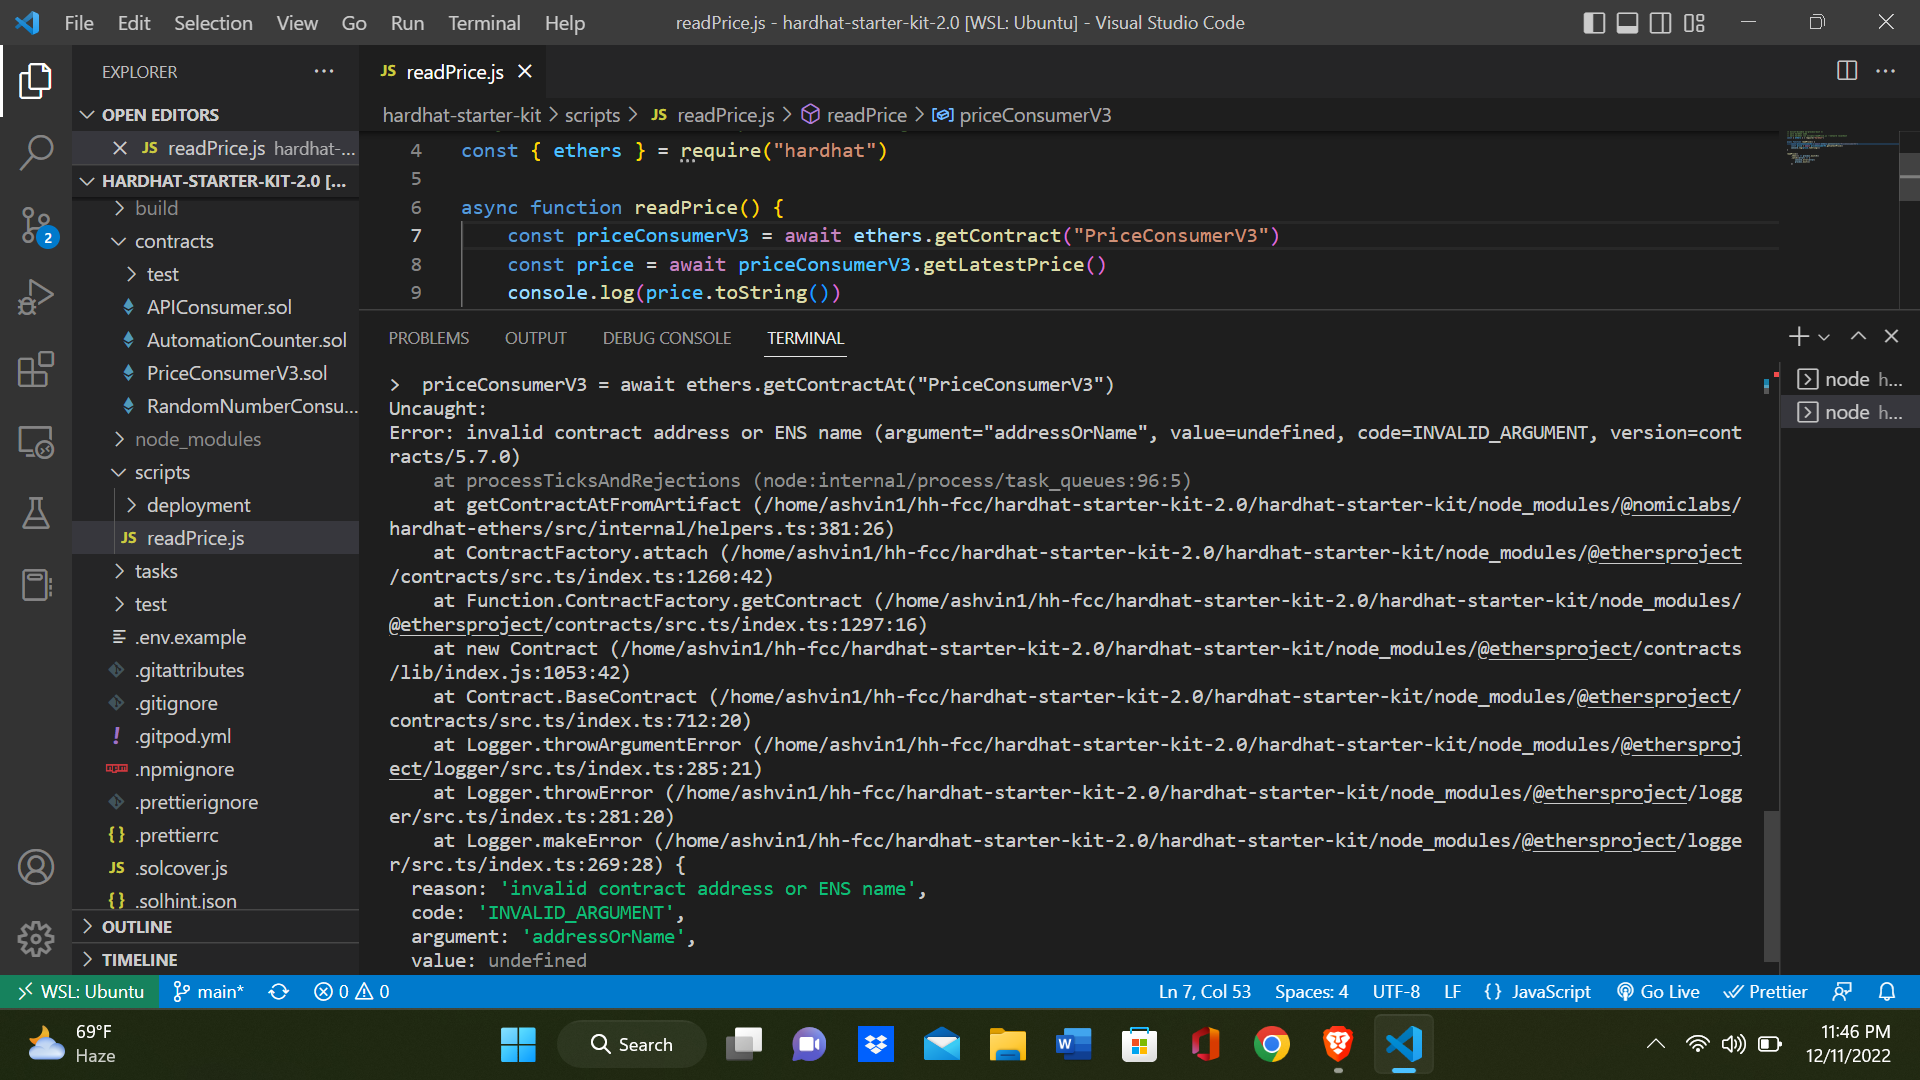Viewport: 1920px width, 1080px height.
Task: Click the editor minimap
Action: tap(1840, 148)
